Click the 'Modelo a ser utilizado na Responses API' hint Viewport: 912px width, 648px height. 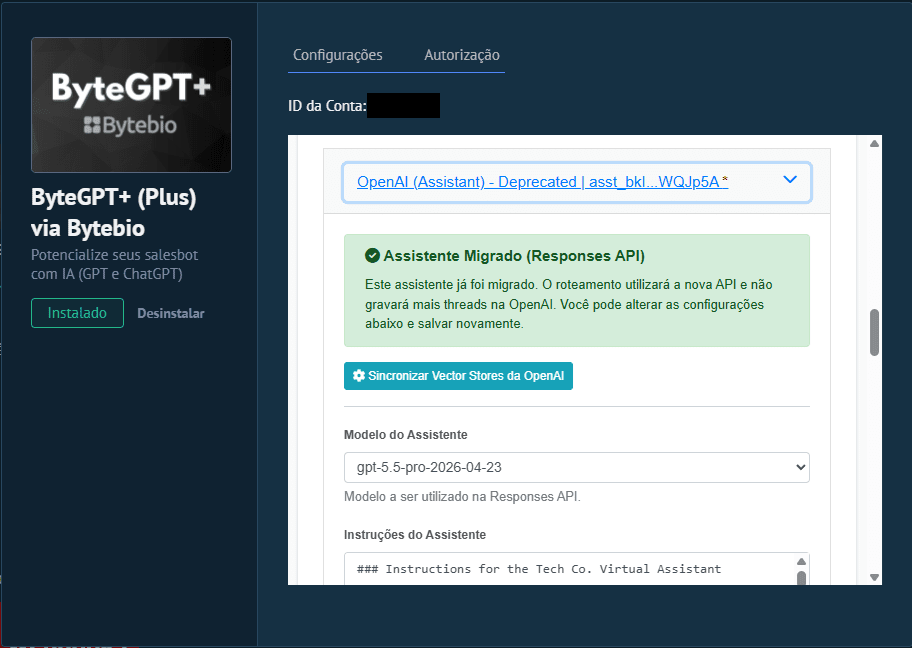coord(462,496)
